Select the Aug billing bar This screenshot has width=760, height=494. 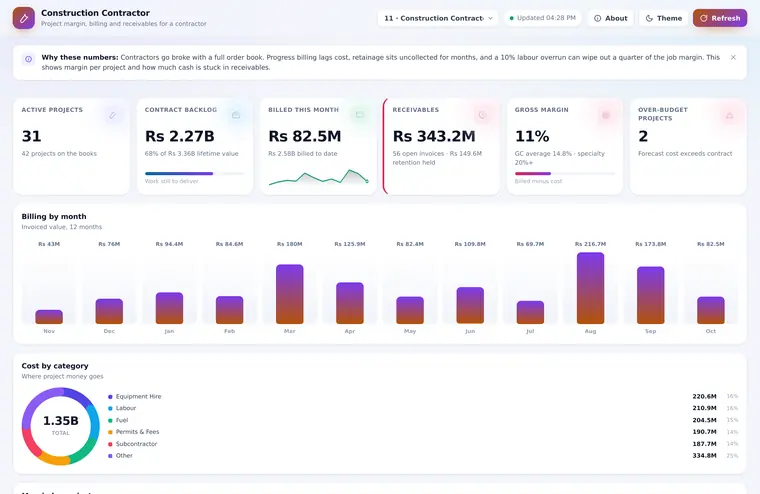590,288
